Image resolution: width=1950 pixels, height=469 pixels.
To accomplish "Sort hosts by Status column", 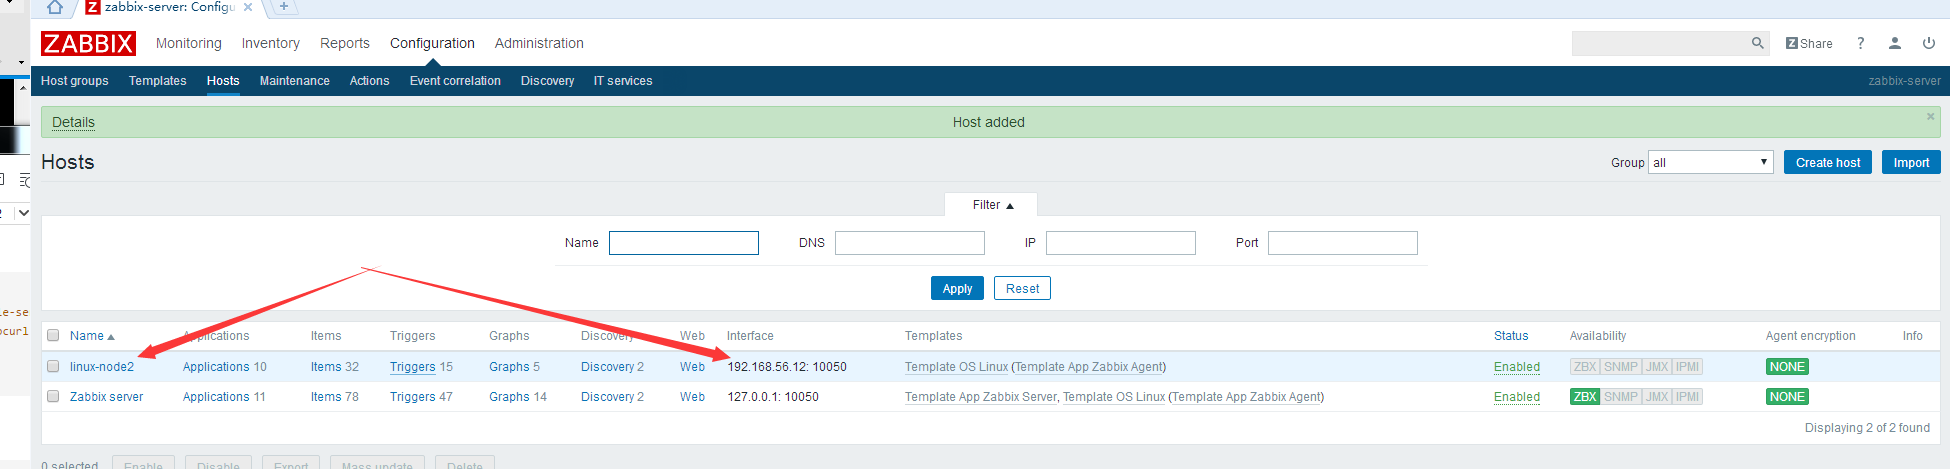I will coord(1511,336).
